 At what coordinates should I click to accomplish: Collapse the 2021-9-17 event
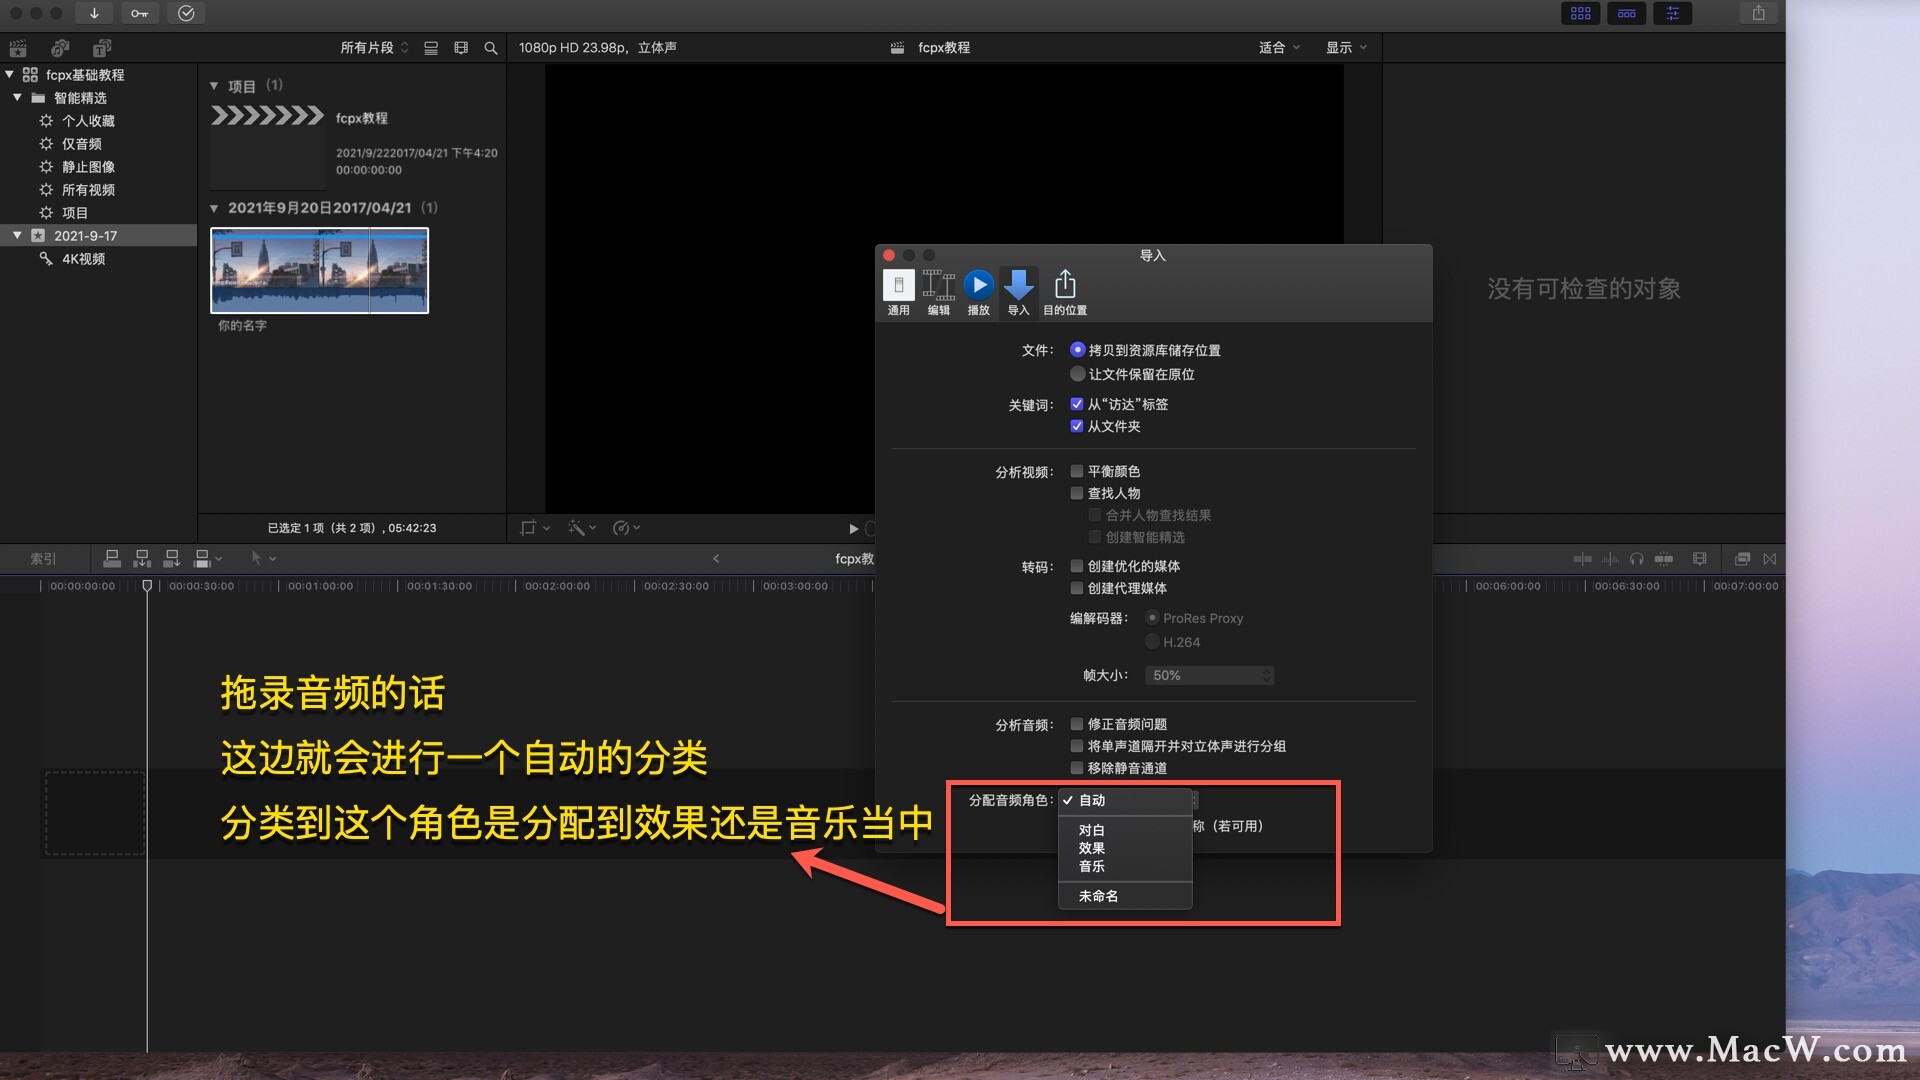[x=17, y=235]
